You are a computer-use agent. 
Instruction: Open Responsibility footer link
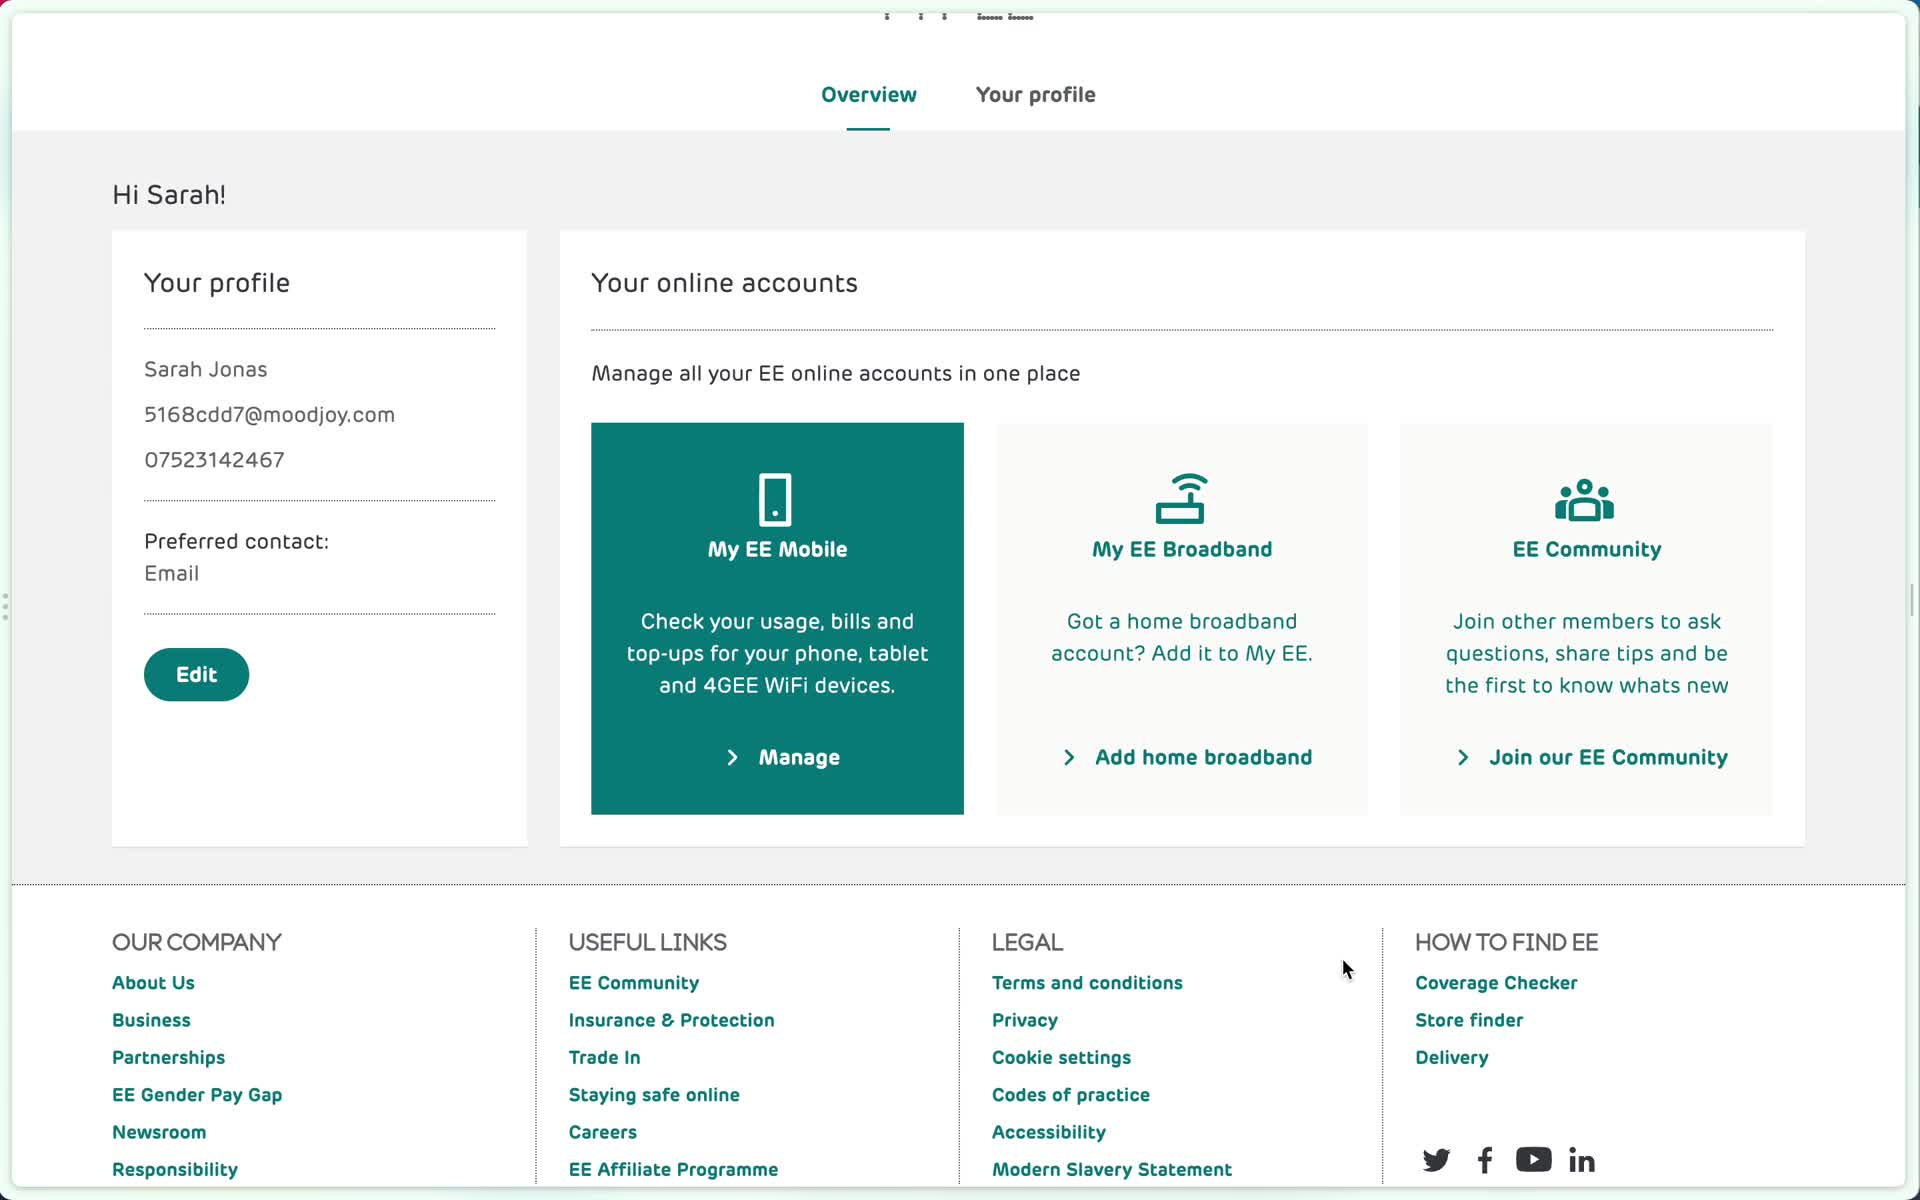pyautogui.click(x=175, y=1170)
